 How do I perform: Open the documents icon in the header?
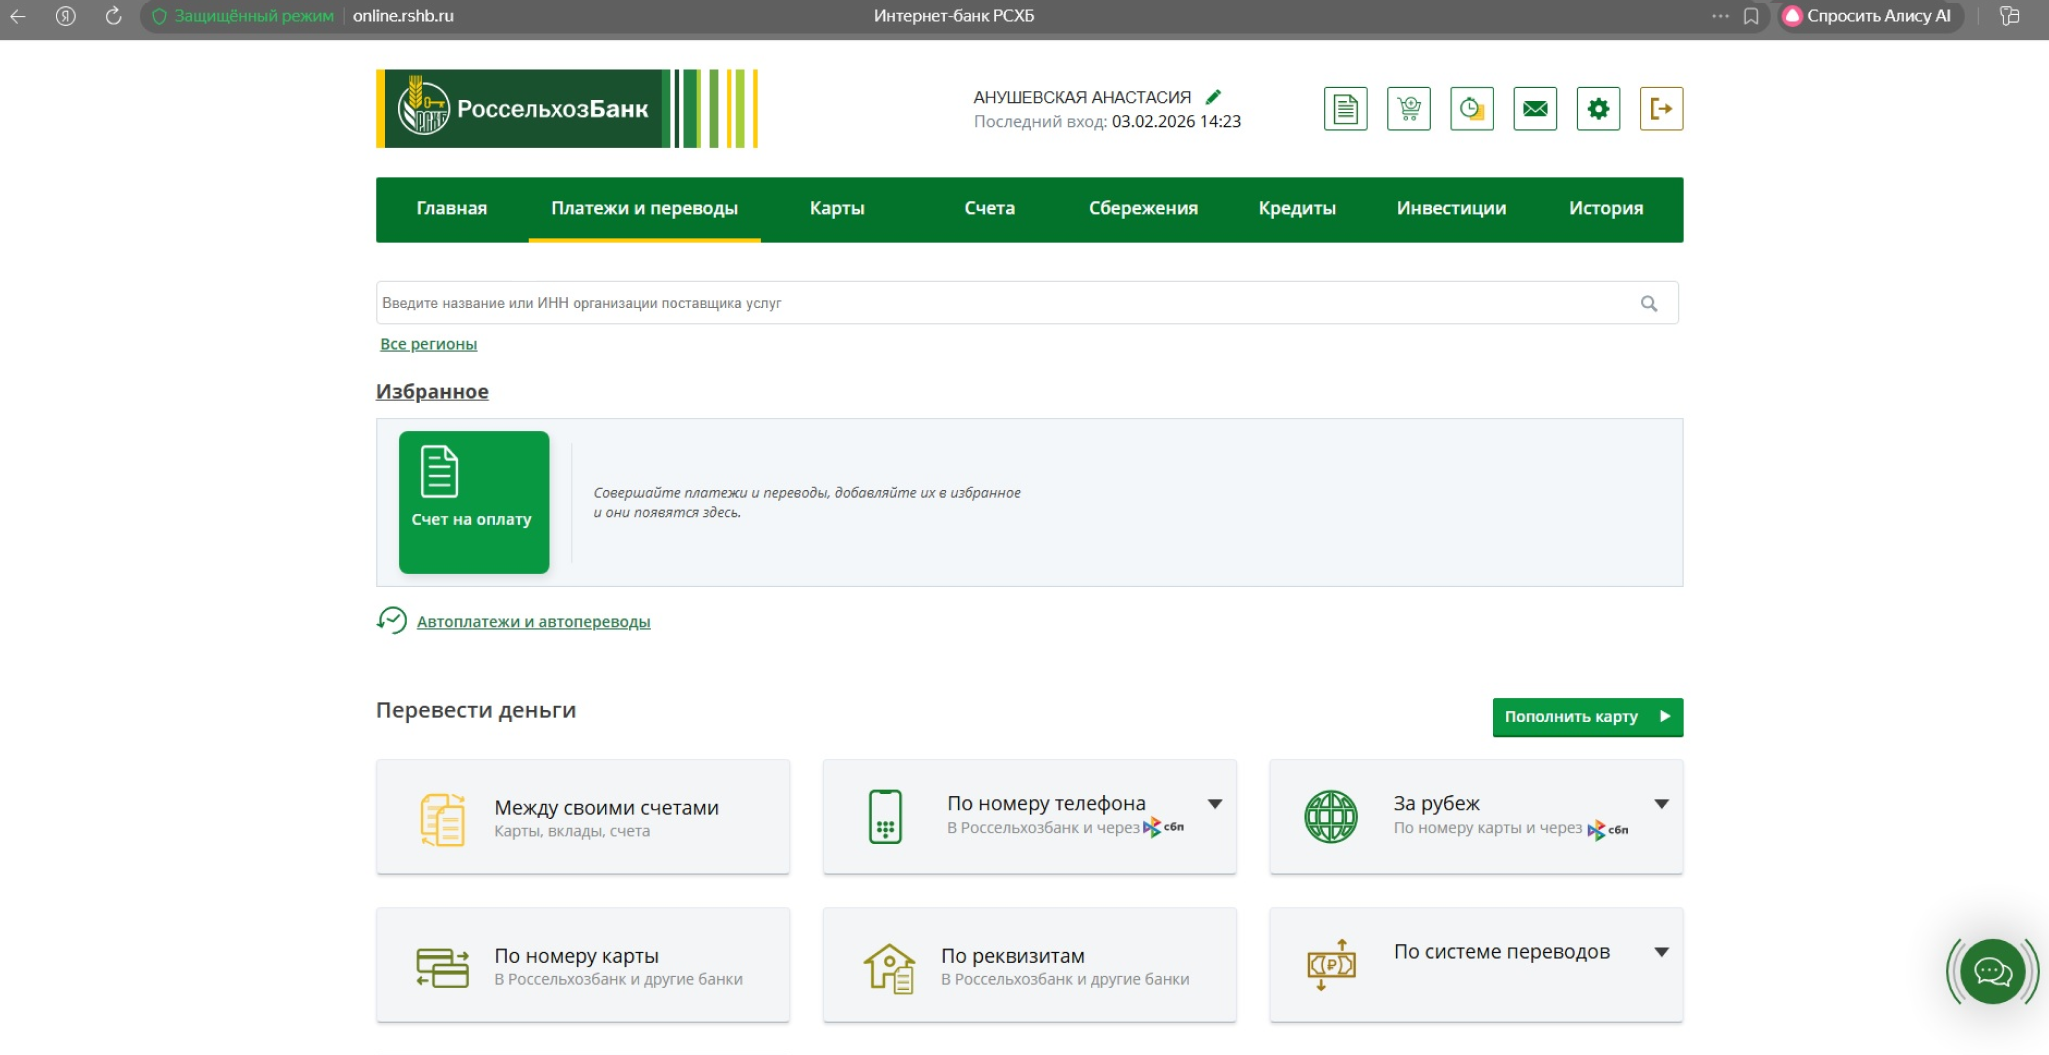pos(1345,109)
